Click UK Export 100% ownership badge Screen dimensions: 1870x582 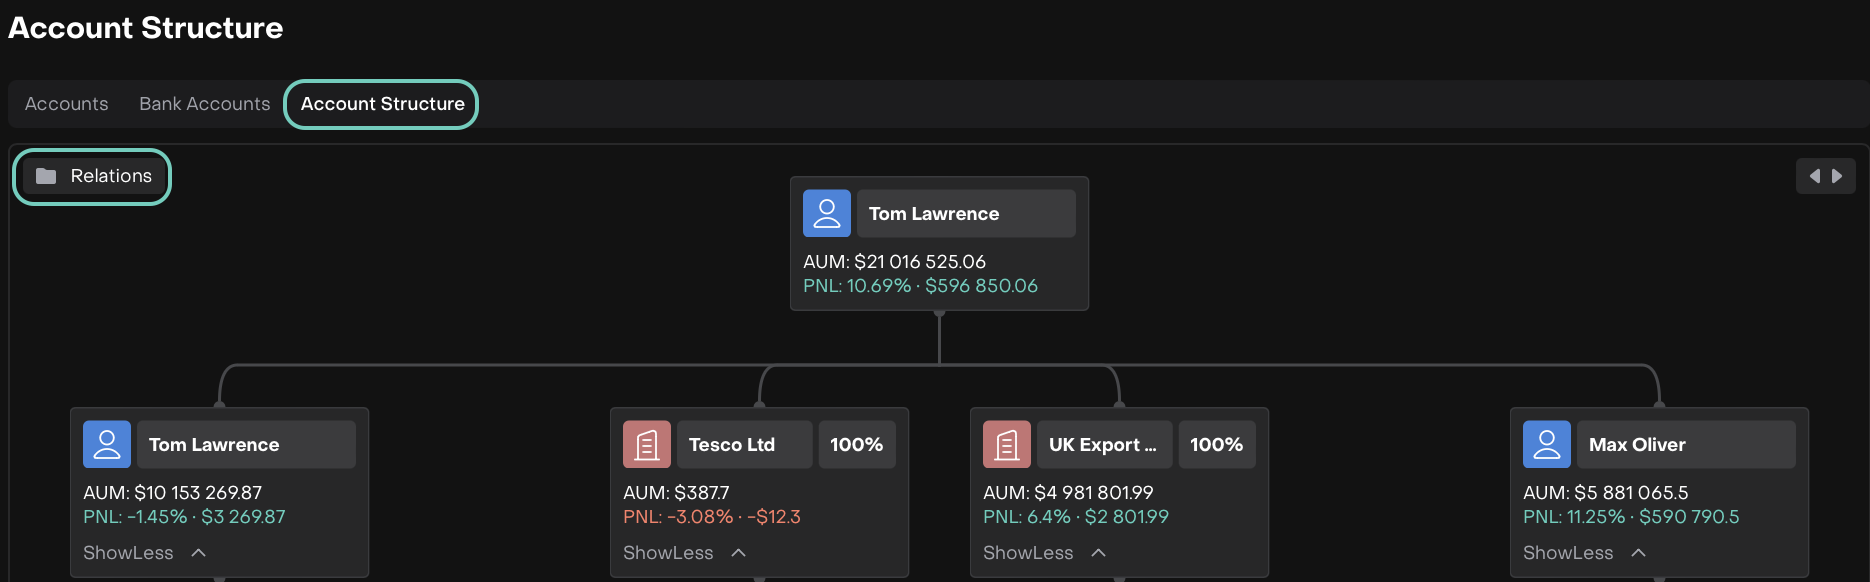click(1216, 445)
